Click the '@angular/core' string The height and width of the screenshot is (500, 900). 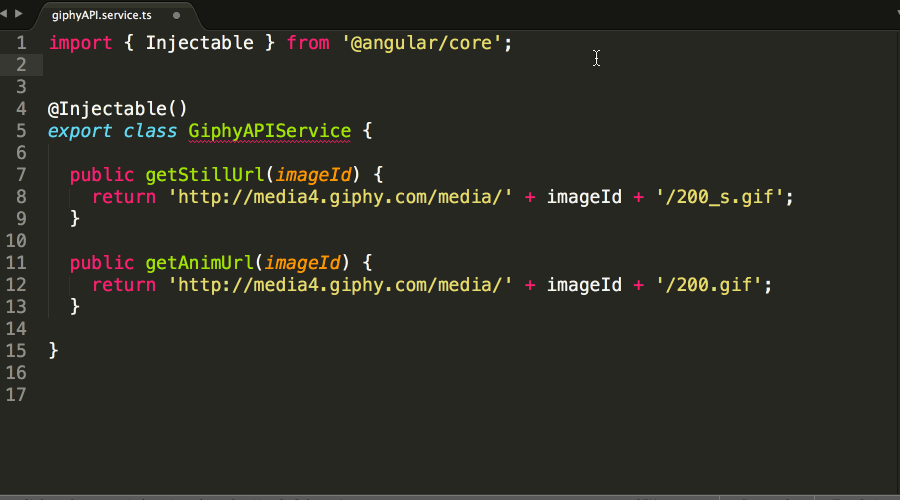422,43
